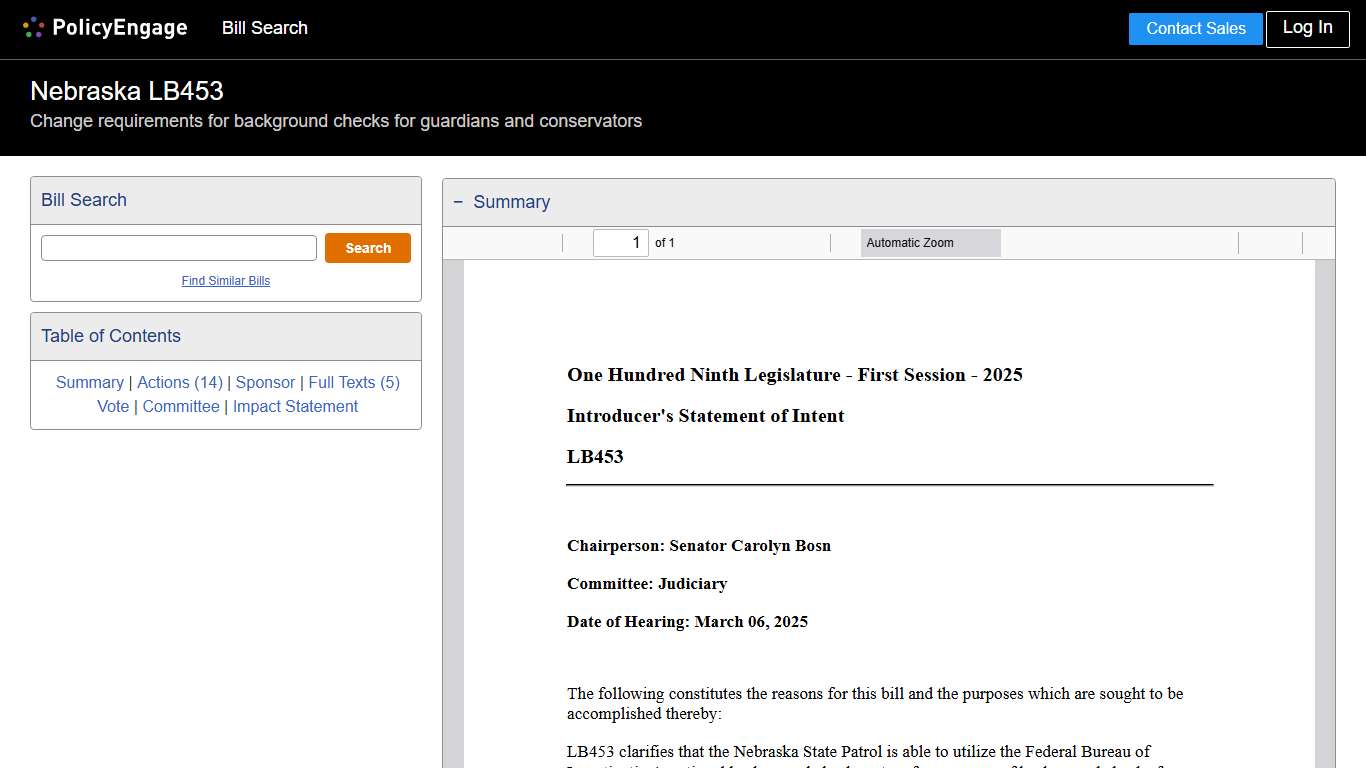Open the Actions (14) section
The width and height of the screenshot is (1366, 768).
click(x=180, y=382)
